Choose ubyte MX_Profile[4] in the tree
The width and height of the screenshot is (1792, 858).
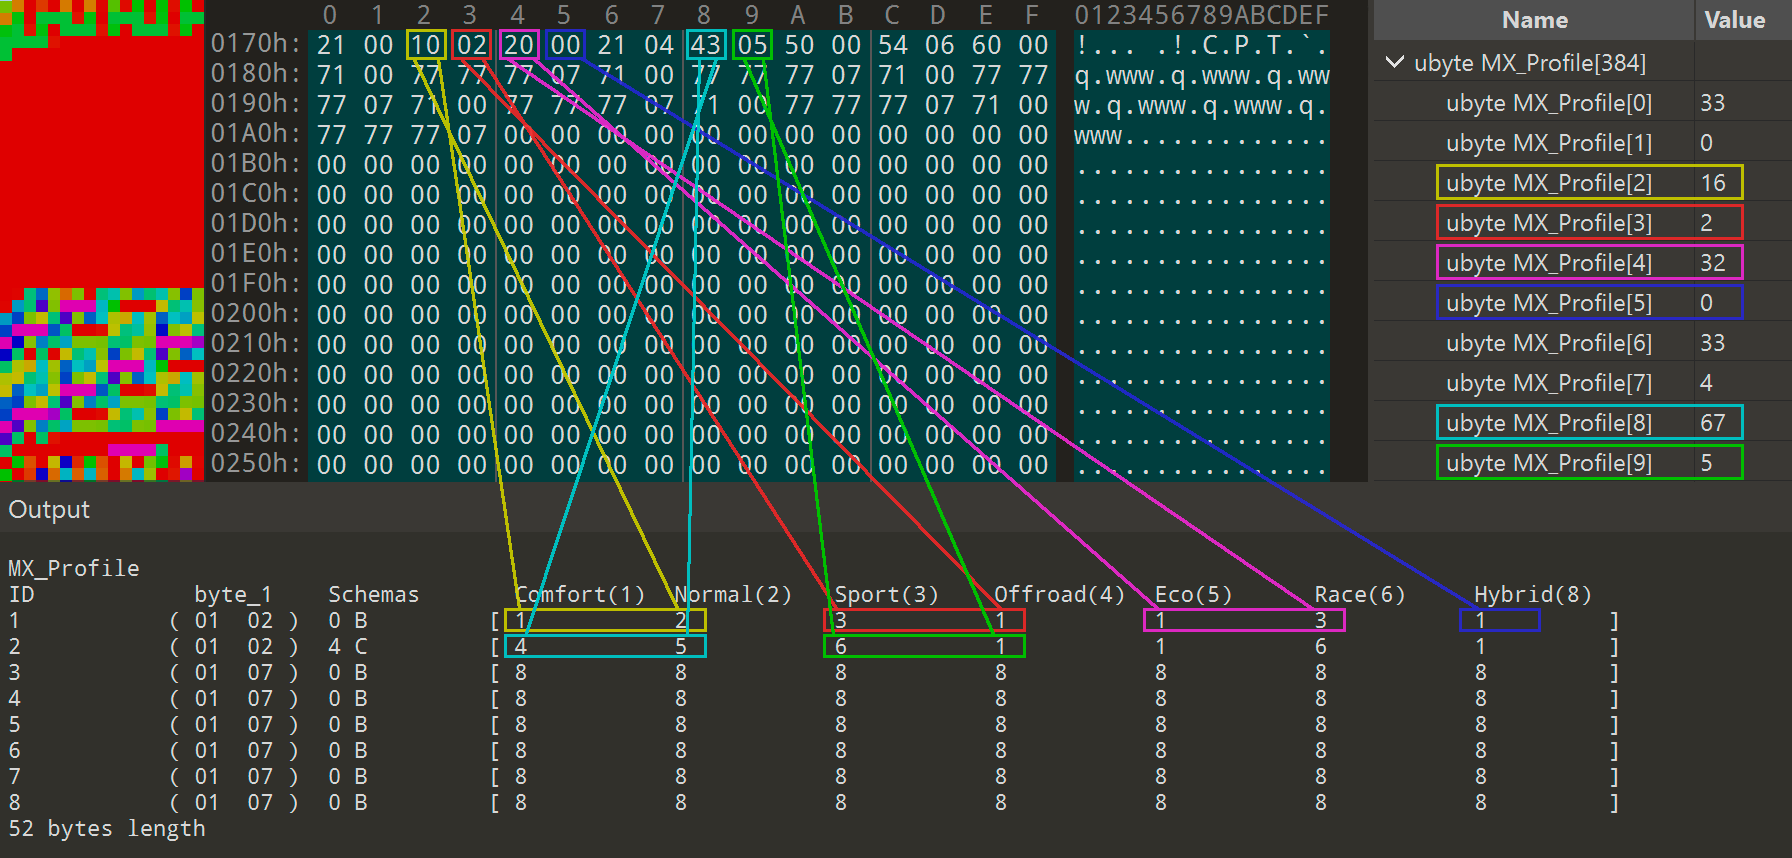[1548, 263]
